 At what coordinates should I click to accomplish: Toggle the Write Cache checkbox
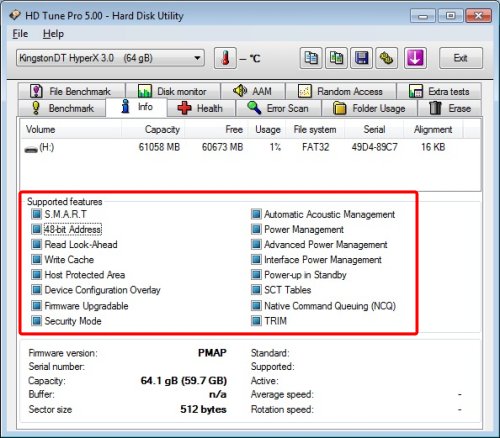point(36,259)
